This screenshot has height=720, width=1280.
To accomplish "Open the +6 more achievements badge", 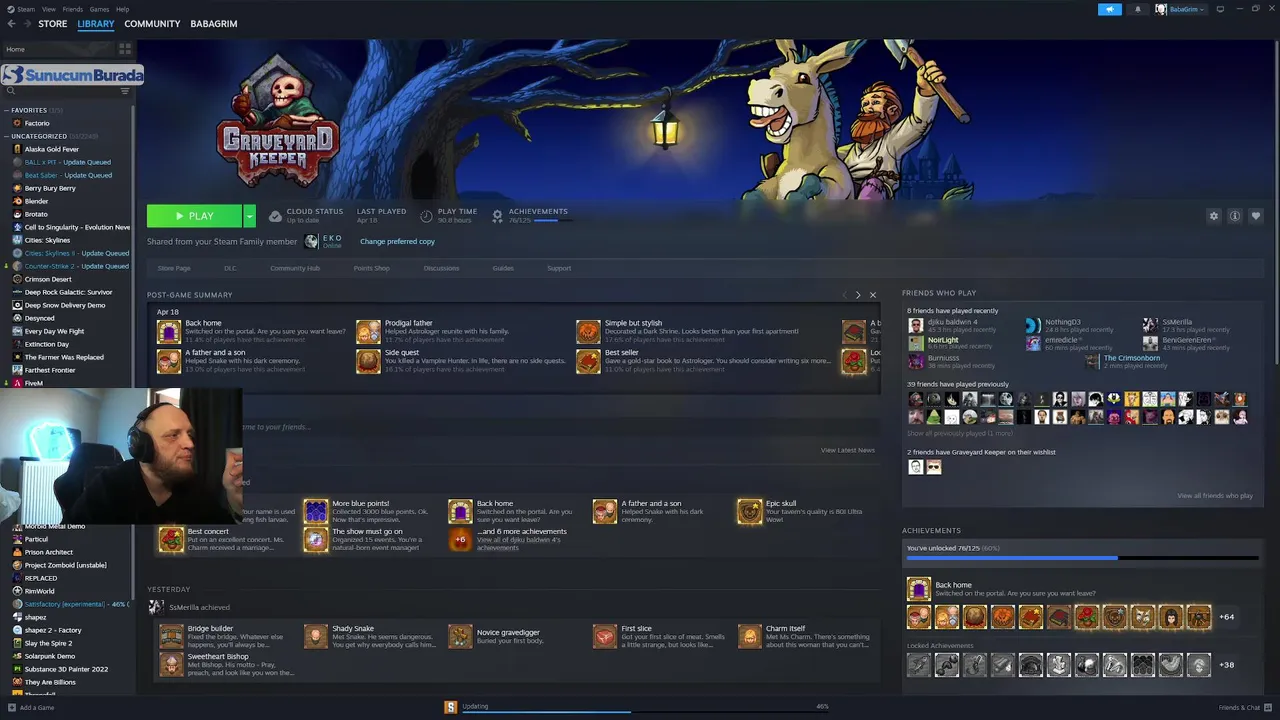I will point(460,540).
